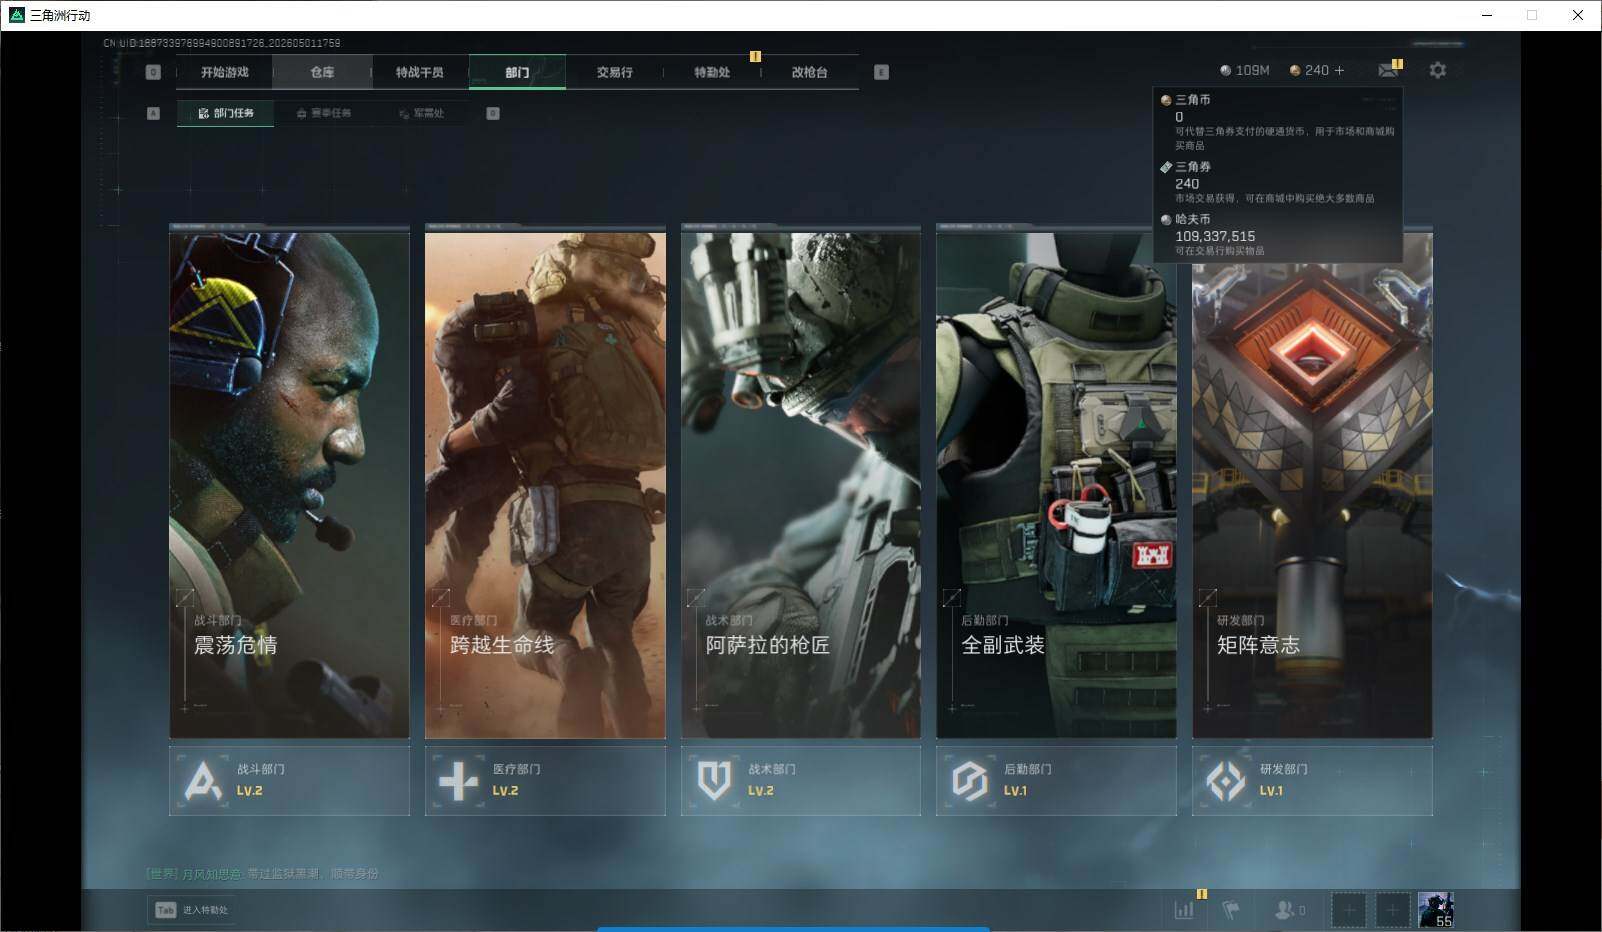Click the A key previous sub-tab icon
Screen dimensions: 1602x932
[153, 113]
